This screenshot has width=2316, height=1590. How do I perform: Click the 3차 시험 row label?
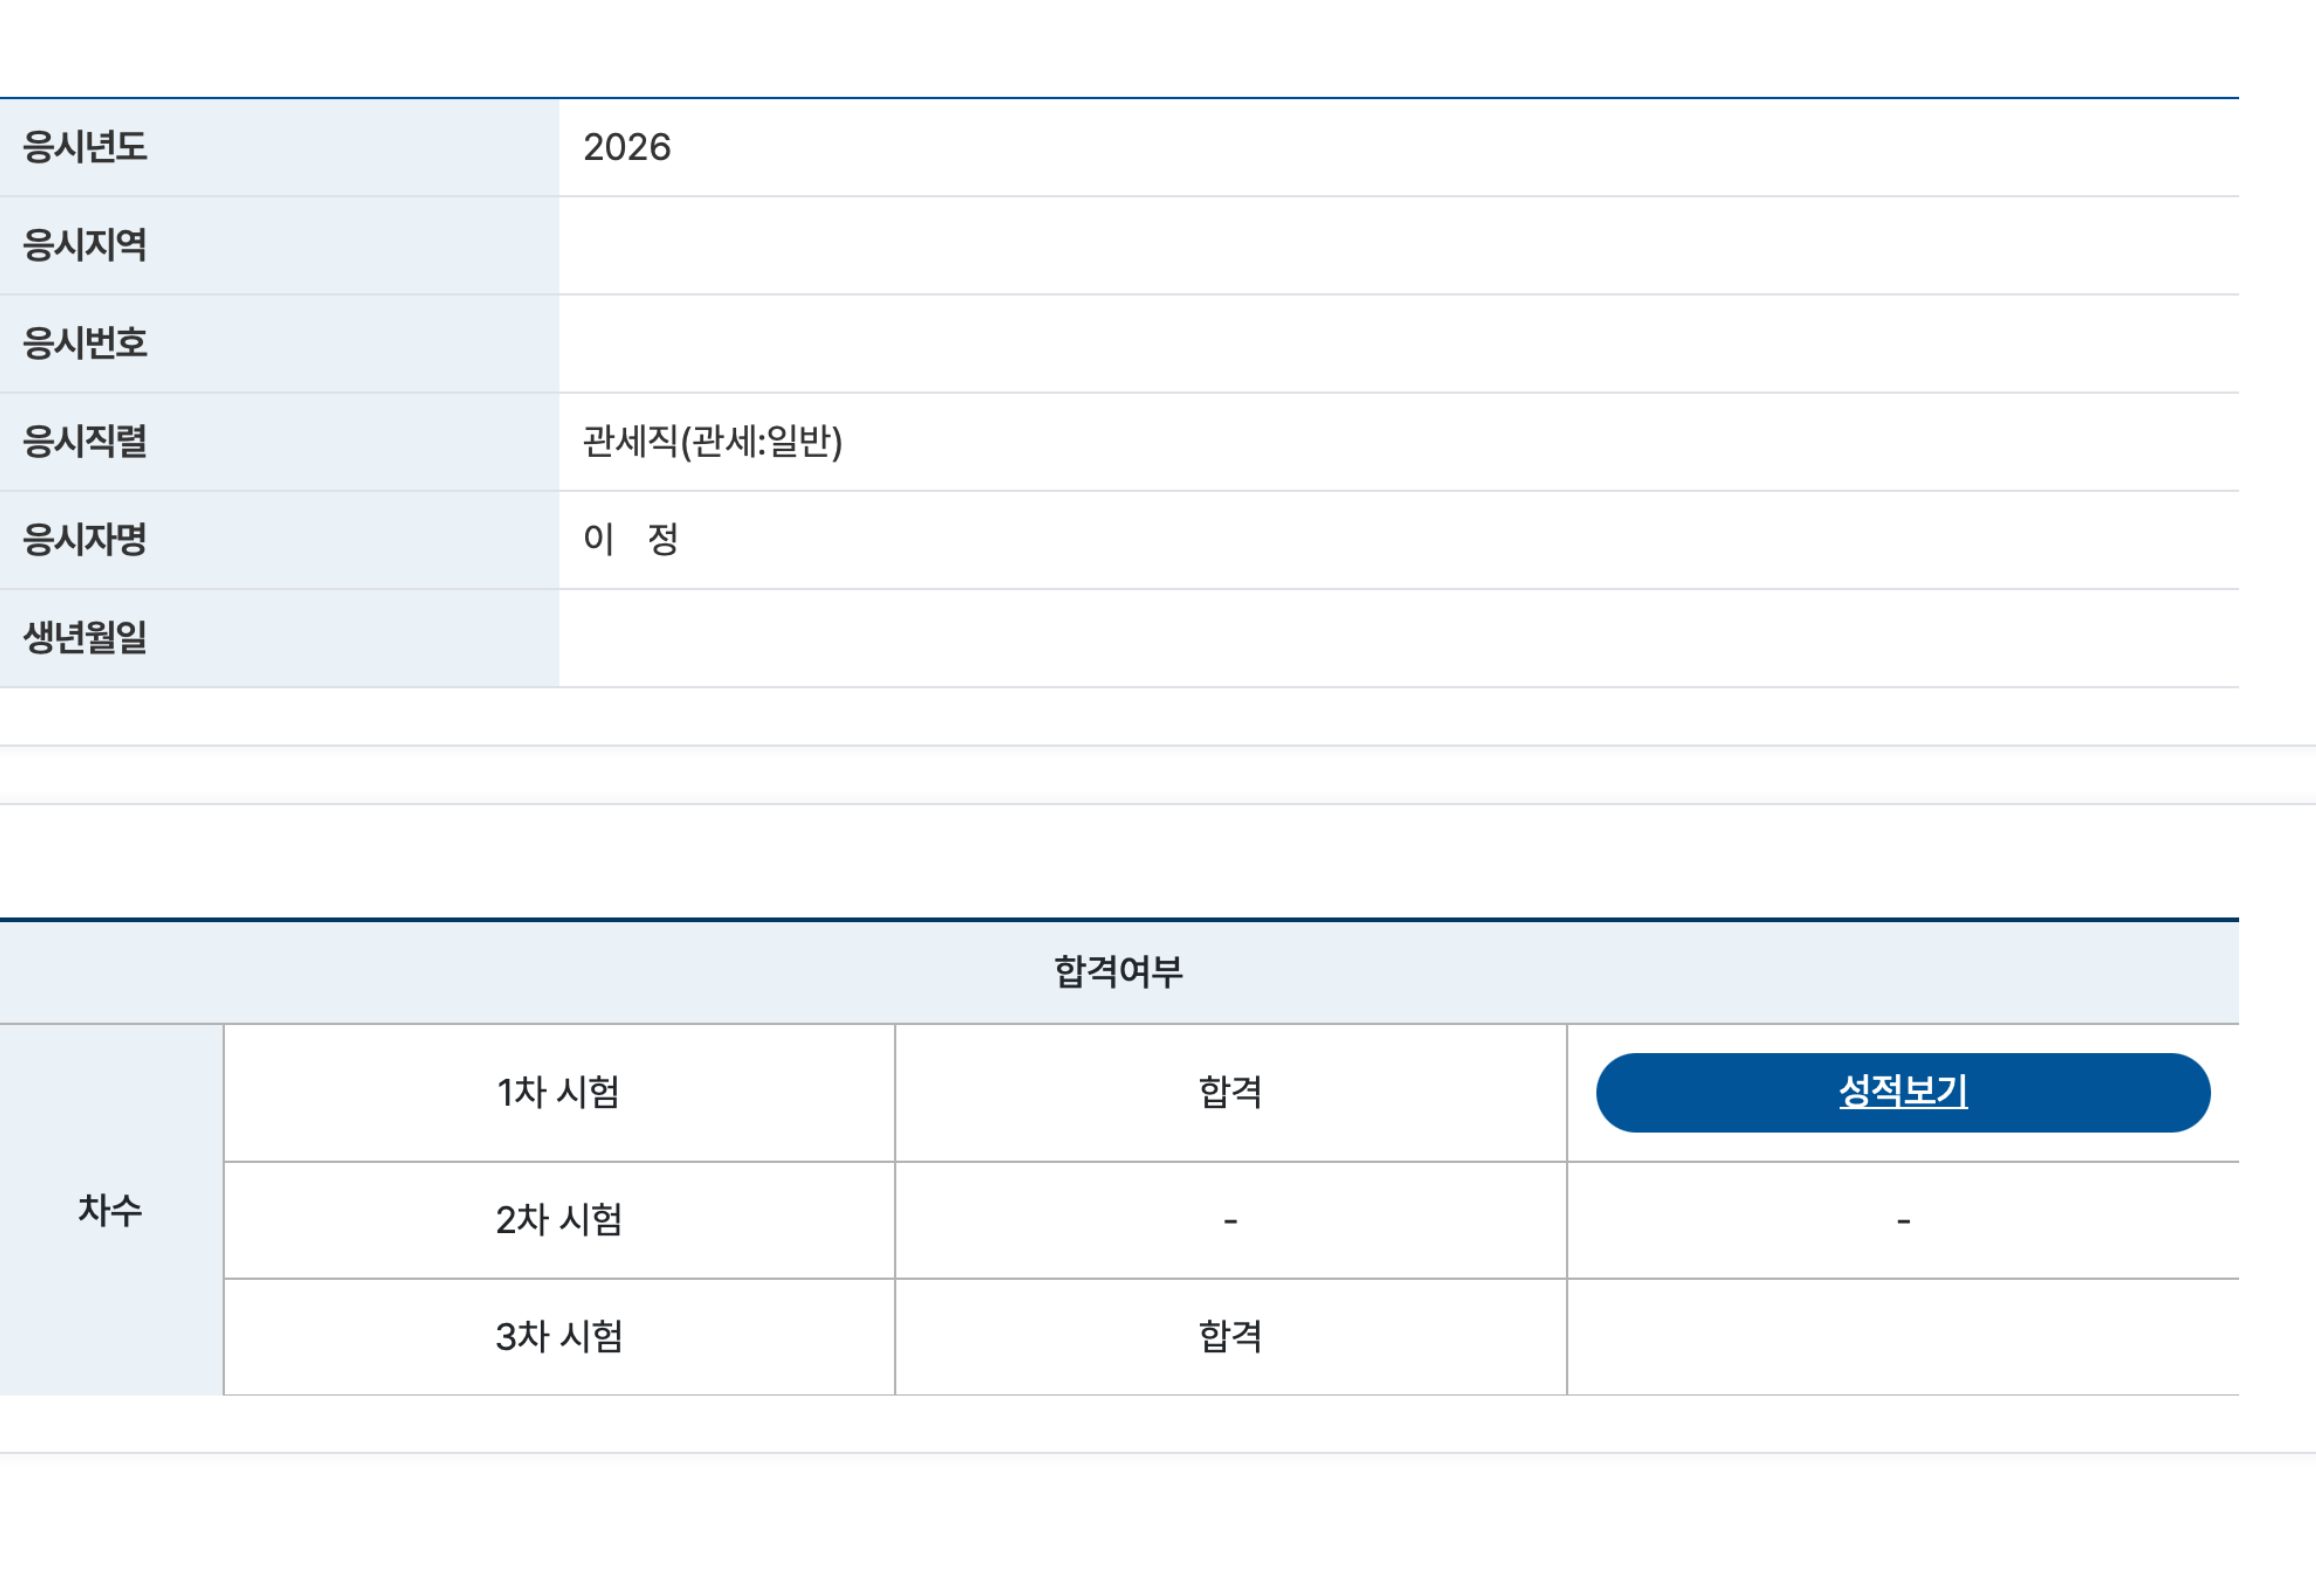559,1336
